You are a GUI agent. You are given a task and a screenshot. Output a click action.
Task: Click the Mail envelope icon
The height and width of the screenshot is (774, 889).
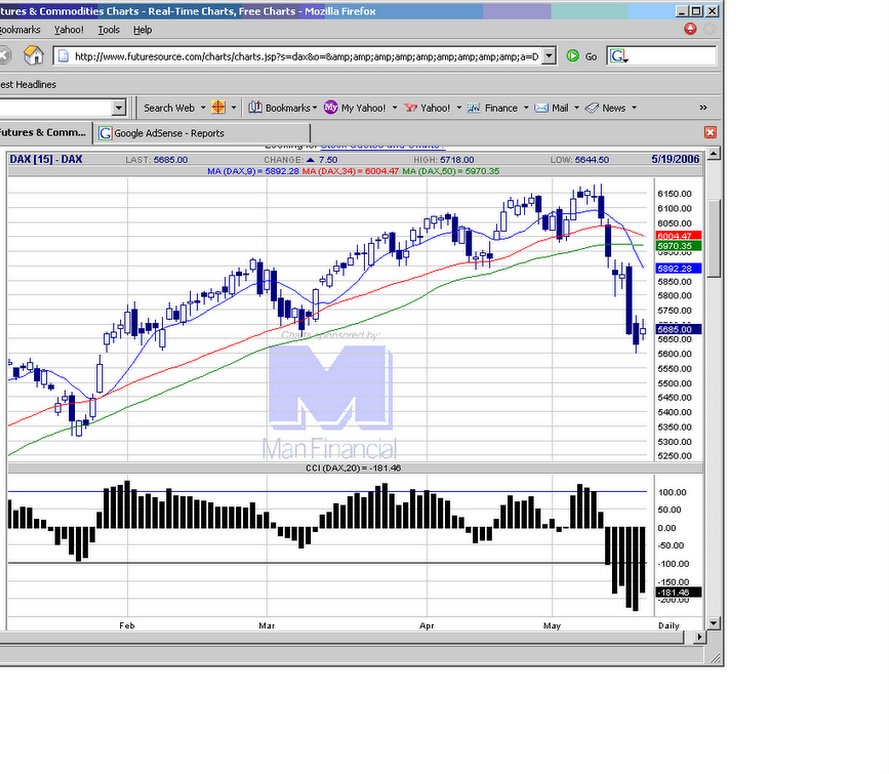[x=541, y=108]
